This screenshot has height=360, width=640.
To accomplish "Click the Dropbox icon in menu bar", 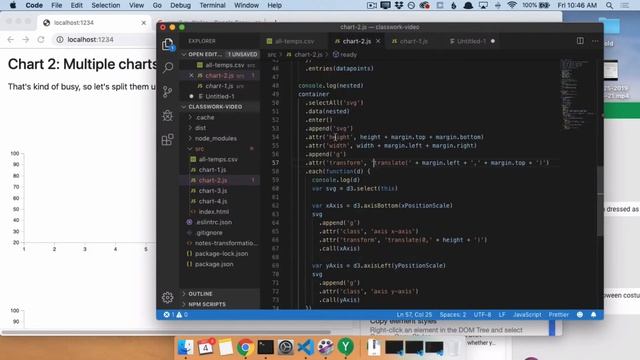I will (x=398, y=5).
